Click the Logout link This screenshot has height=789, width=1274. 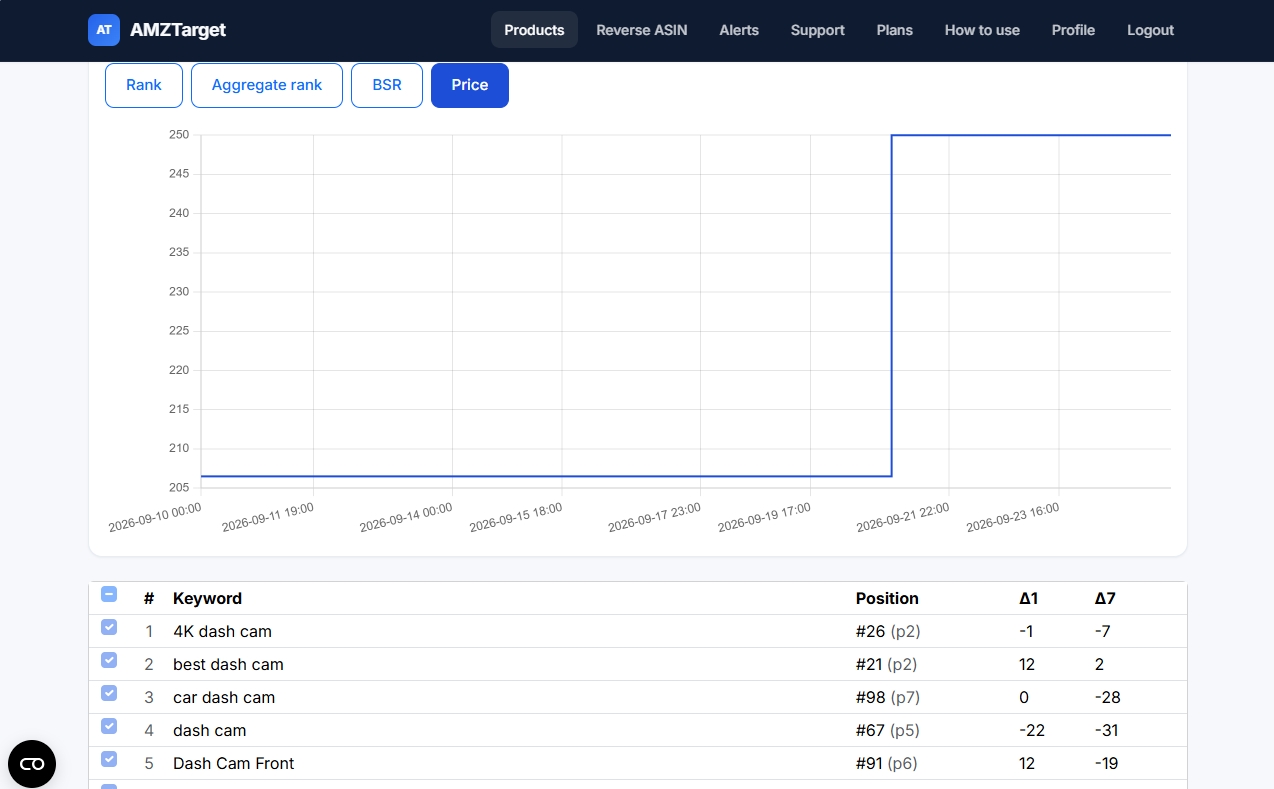[1150, 30]
